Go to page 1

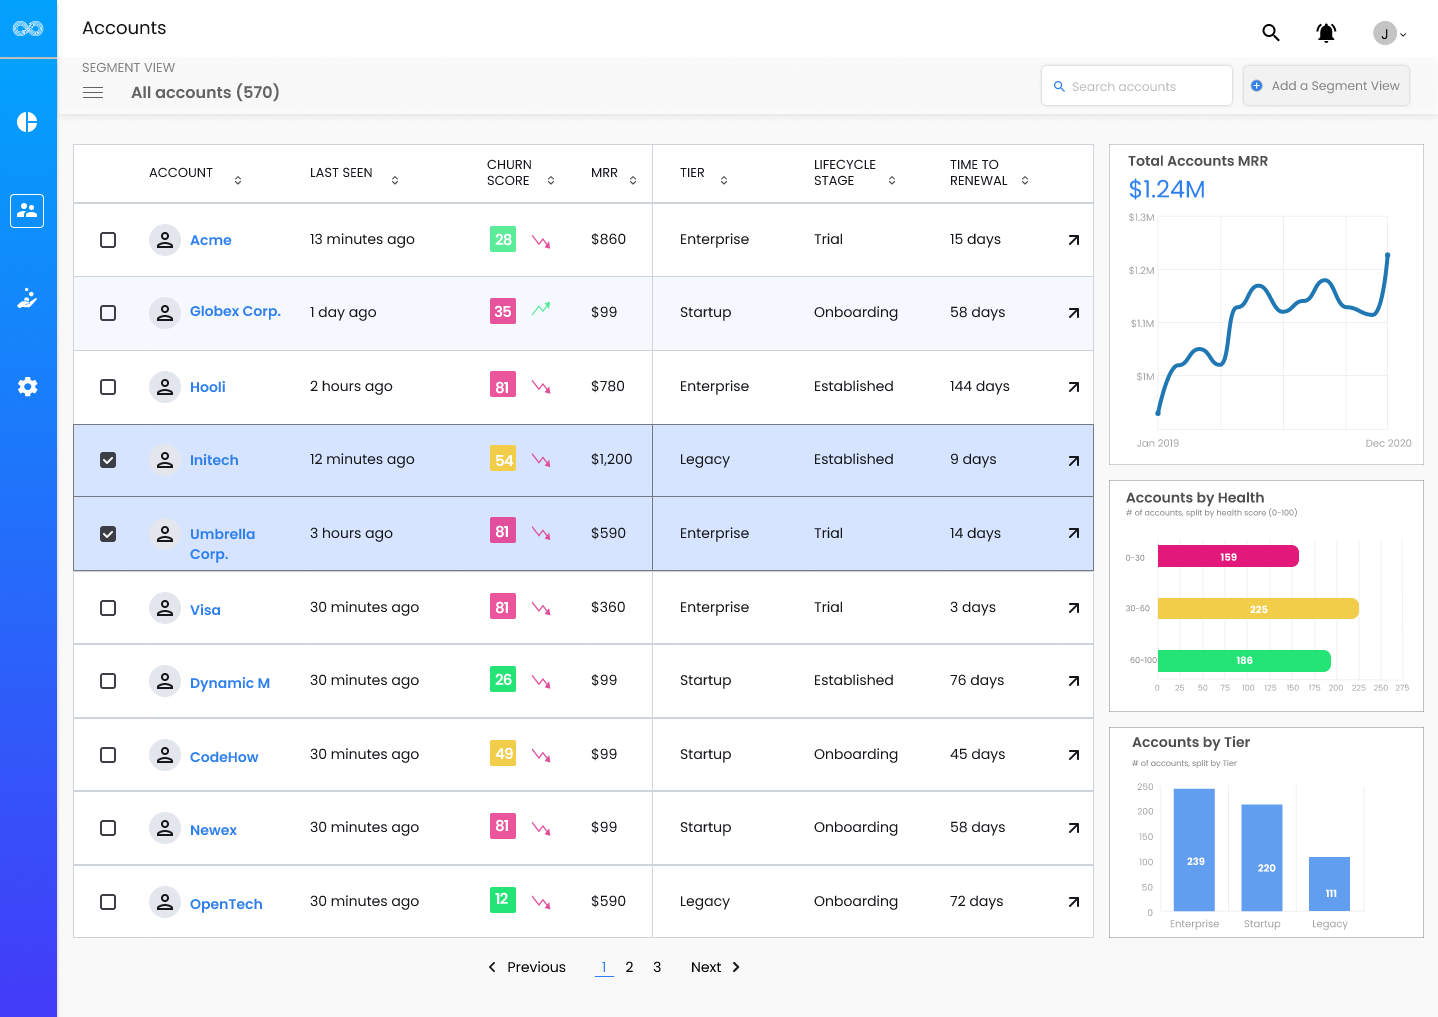point(604,967)
